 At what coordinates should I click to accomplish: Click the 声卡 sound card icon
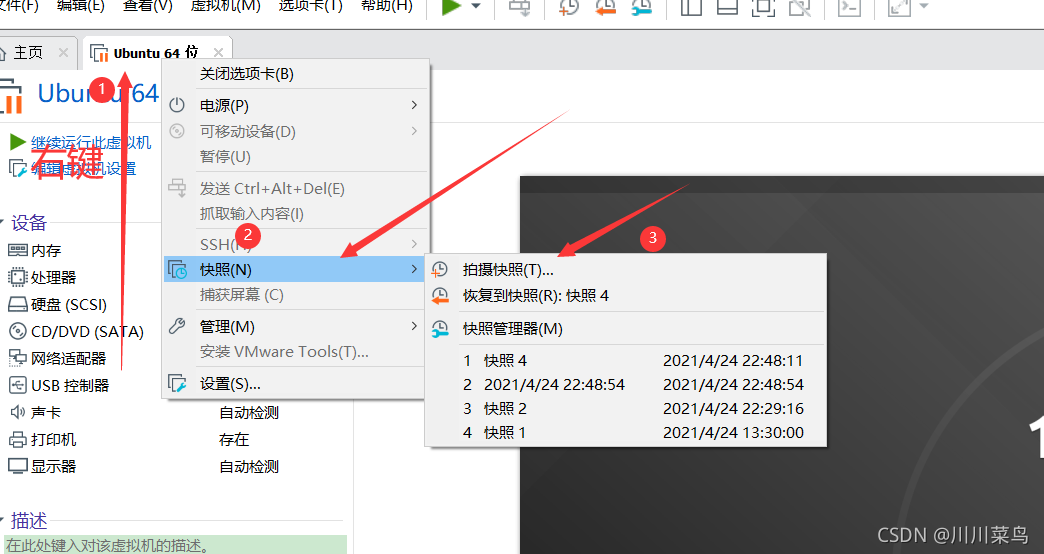click(17, 412)
